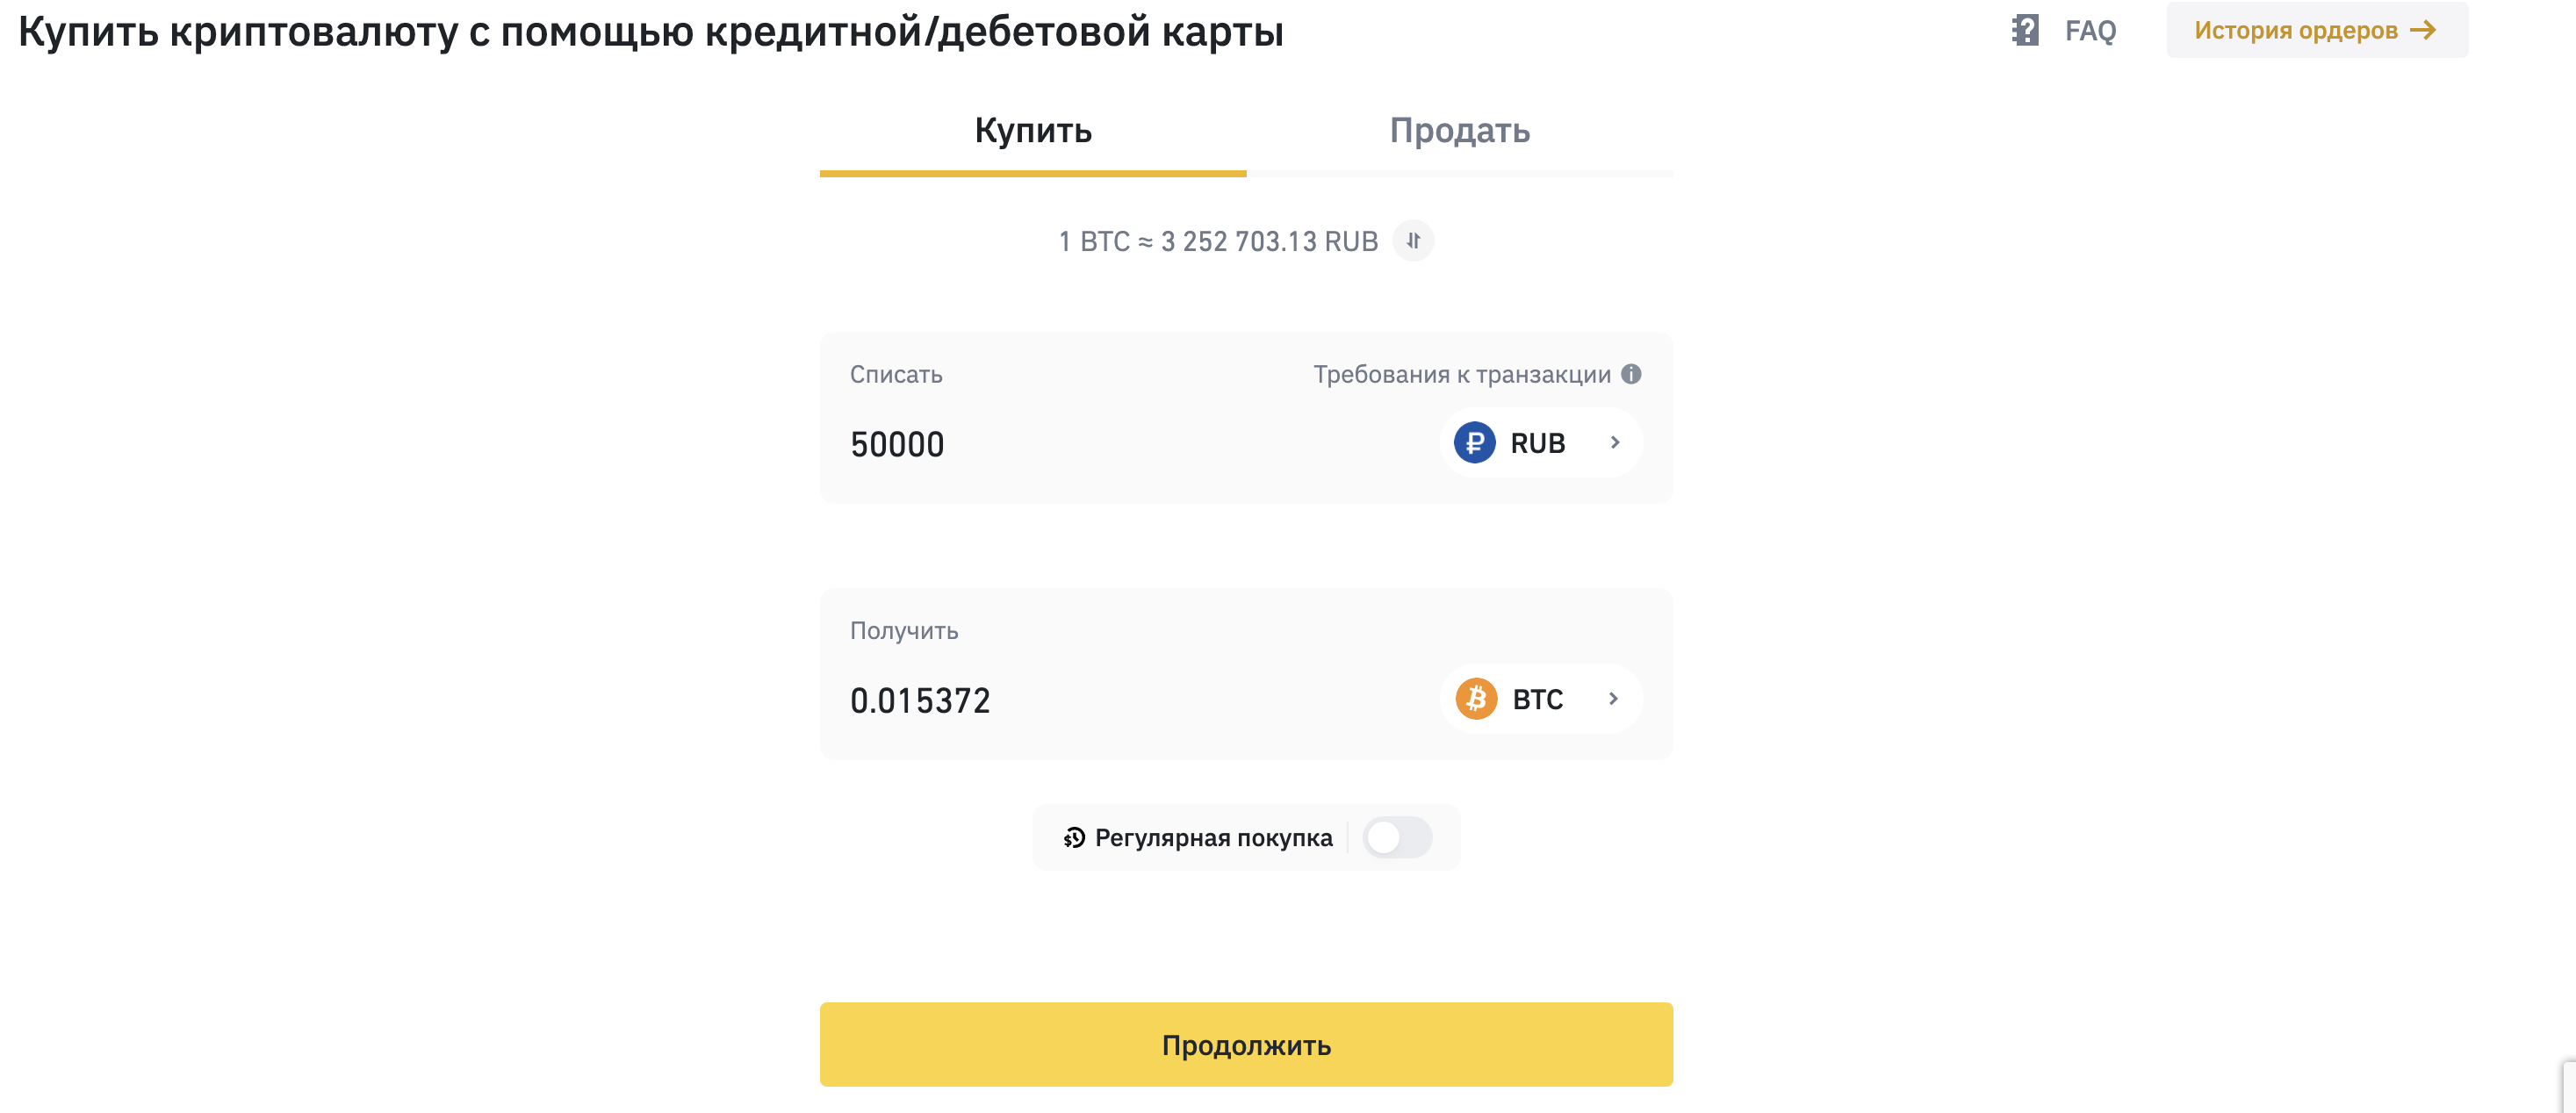Click the orange Bitcoin coin icon
Image resolution: width=2576 pixels, height=1113 pixels.
(x=1475, y=699)
